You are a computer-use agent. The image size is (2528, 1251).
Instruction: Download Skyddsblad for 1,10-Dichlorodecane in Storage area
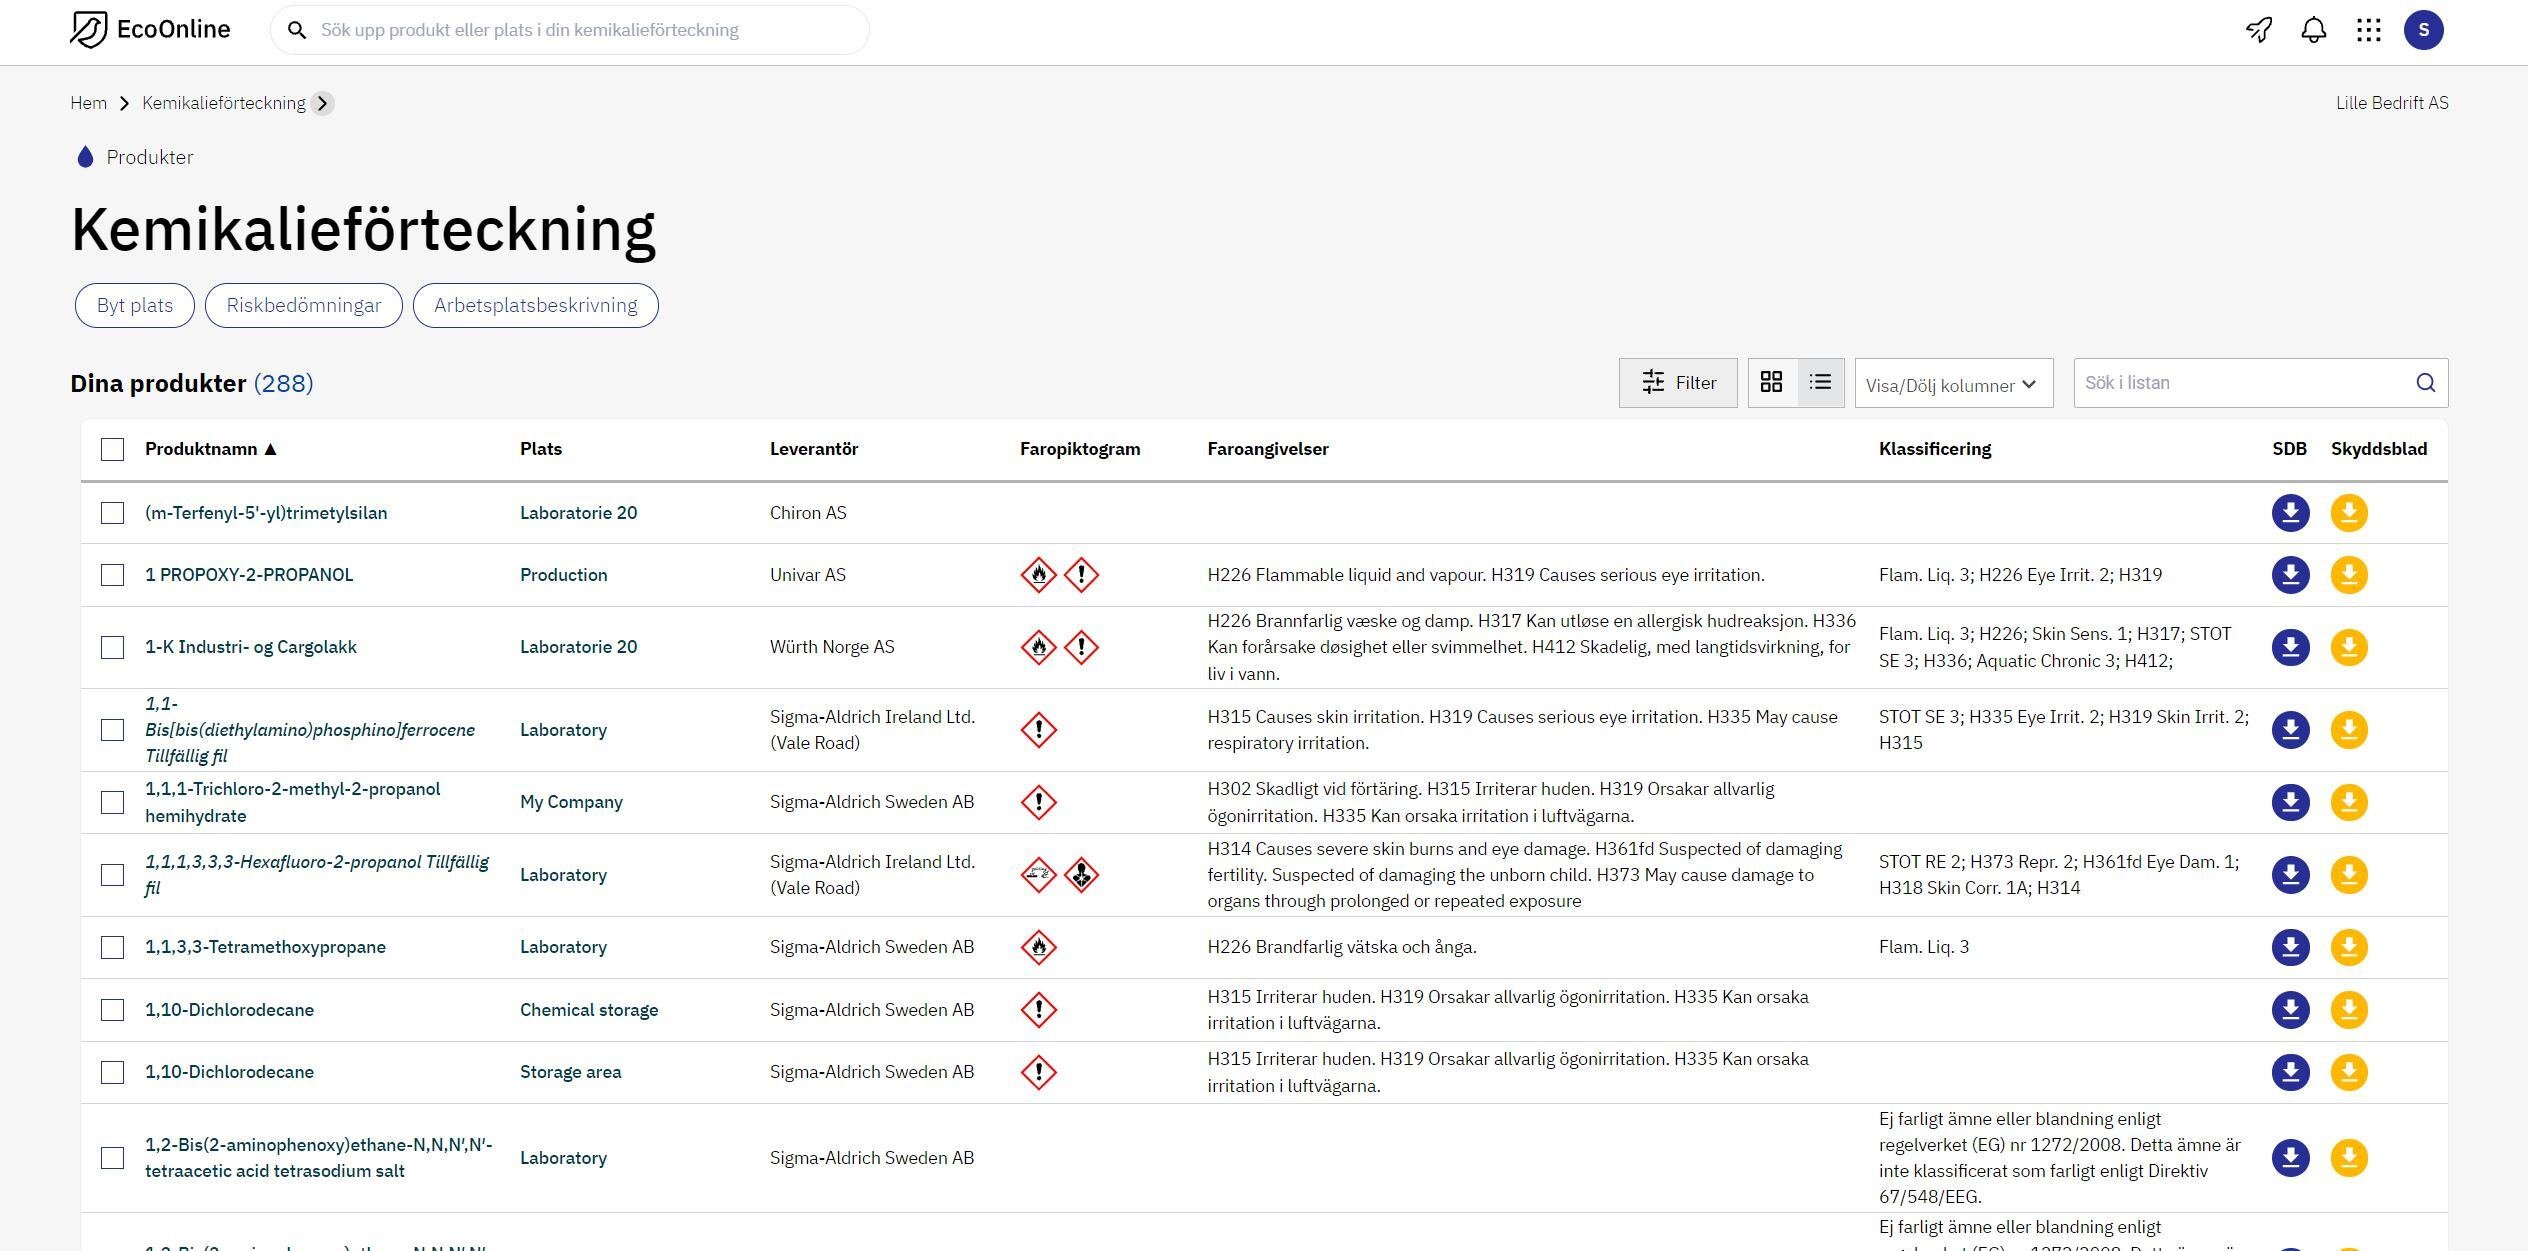pos(2349,1072)
